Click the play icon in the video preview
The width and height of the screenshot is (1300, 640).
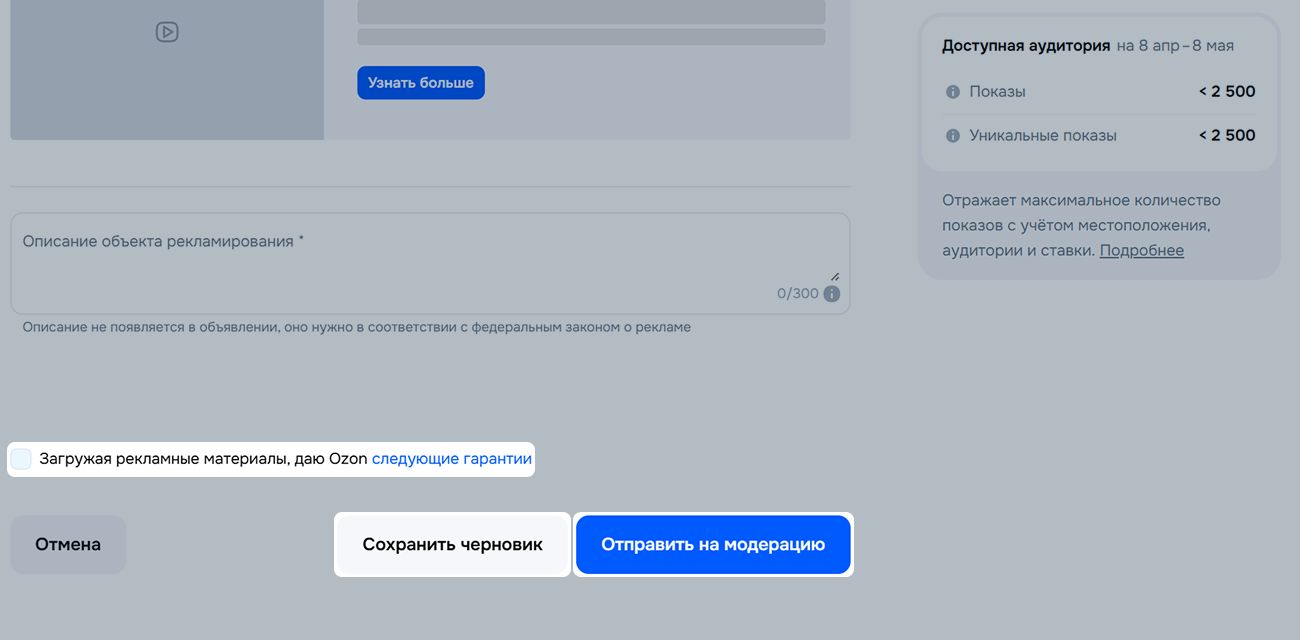point(167,32)
